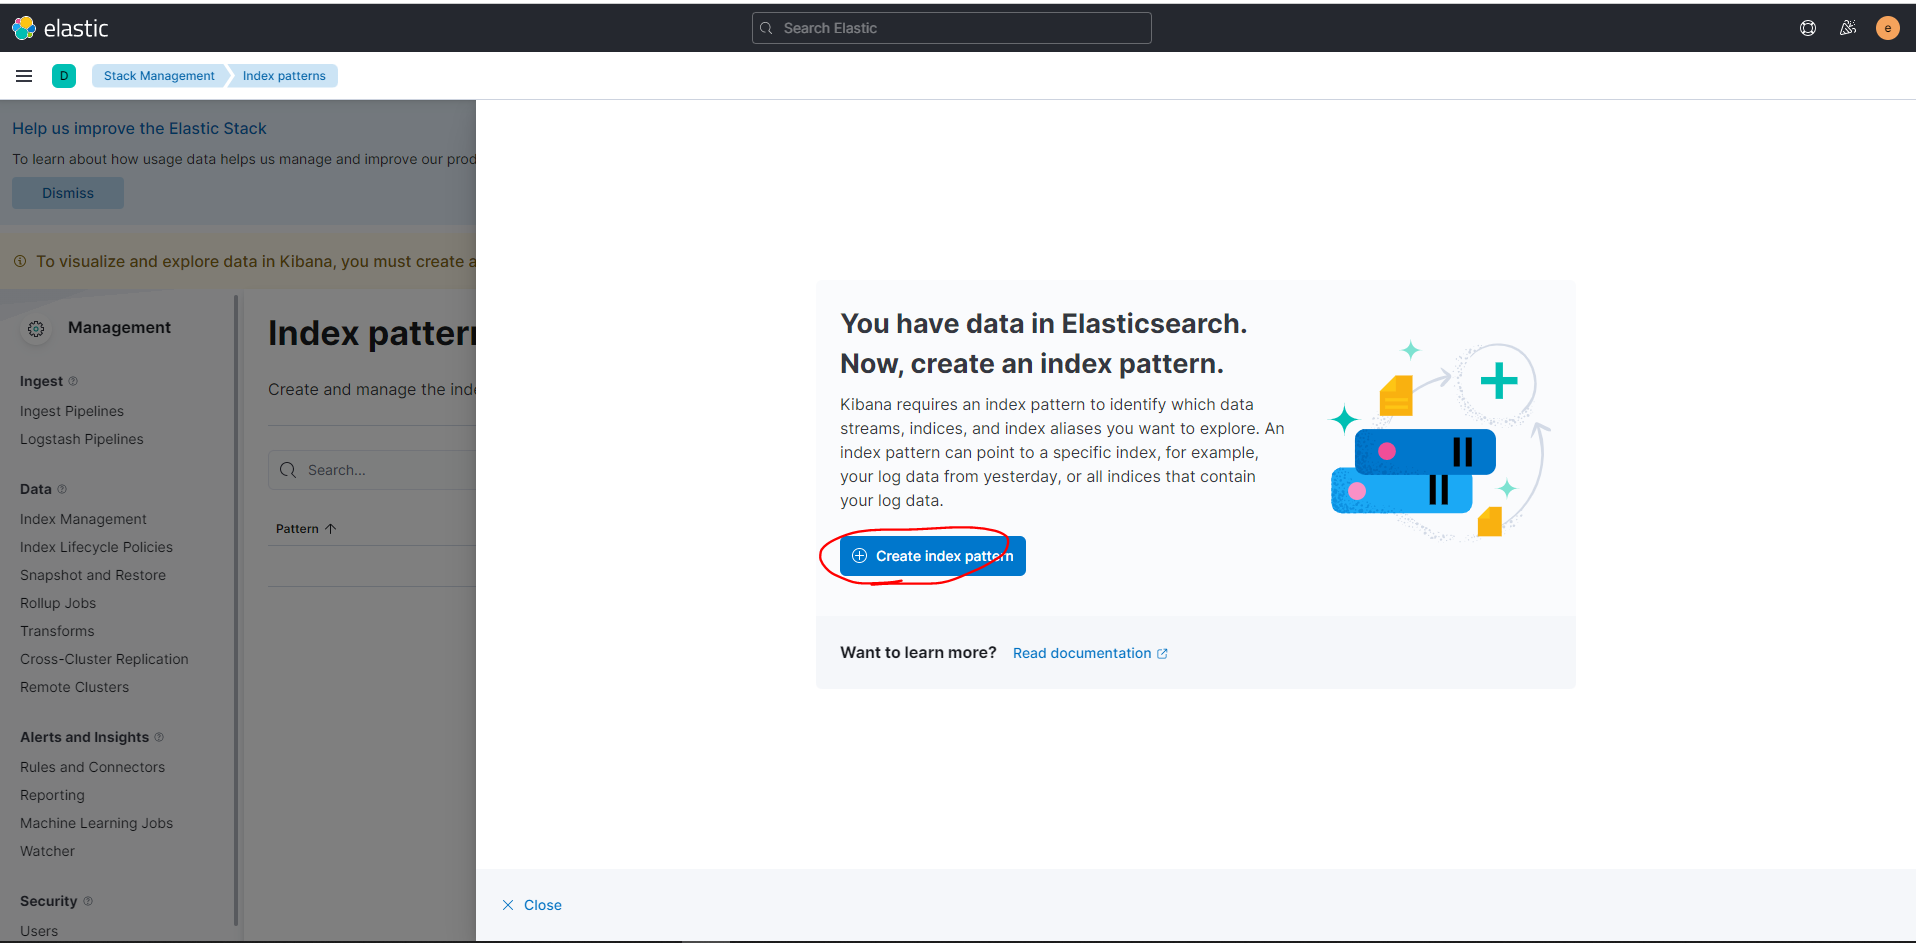Image resolution: width=1916 pixels, height=943 pixels.
Task: Click the index pattern illustration
Action: pos(1440,440)
